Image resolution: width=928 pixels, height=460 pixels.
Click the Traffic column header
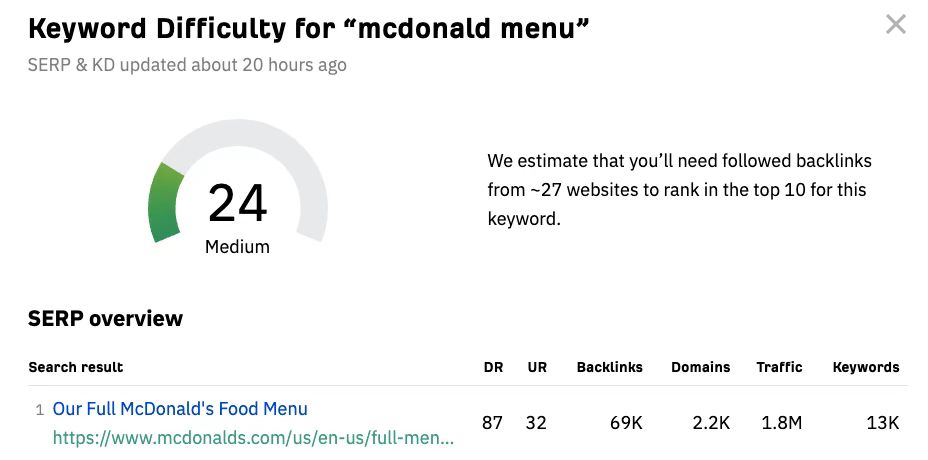(779, 367)
